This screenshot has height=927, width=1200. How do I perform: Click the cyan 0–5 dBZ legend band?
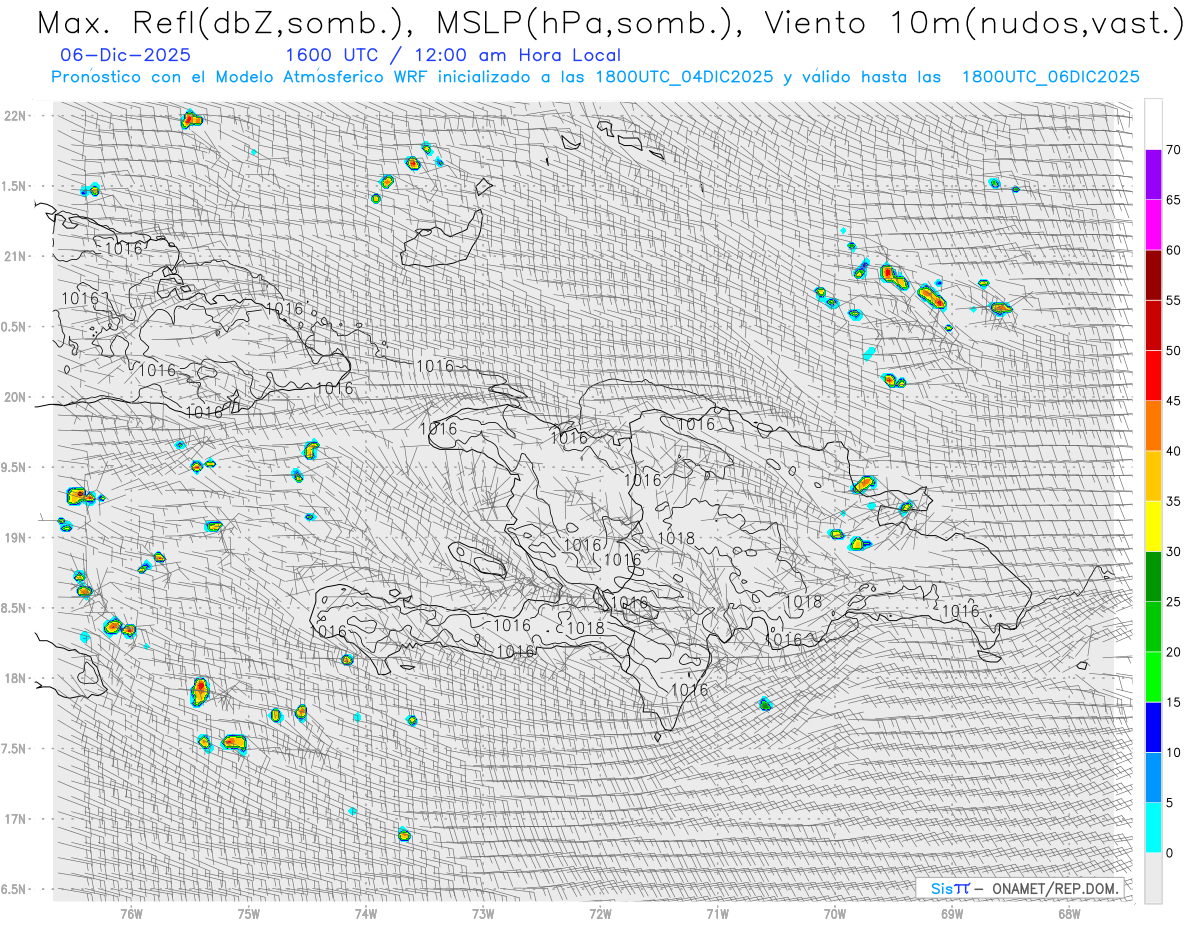(x=1153, y=827)
